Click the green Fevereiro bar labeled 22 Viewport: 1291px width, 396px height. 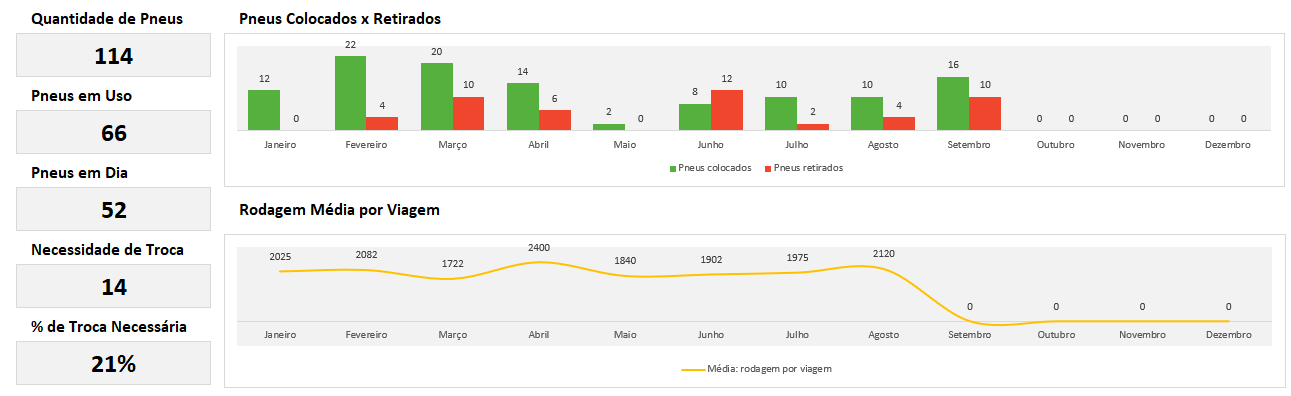[x=350, y=93]
